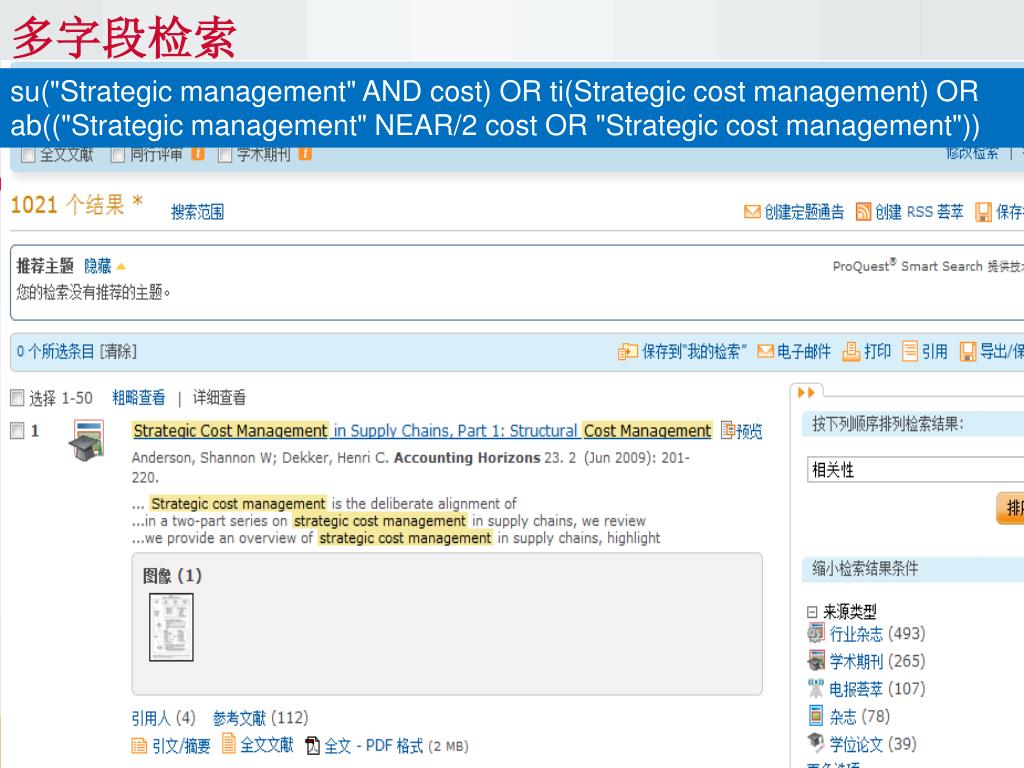1024x768 pixels.
Task: Click the dissertations (学位论文) graduation cap icon
Action: click(816, 743)
